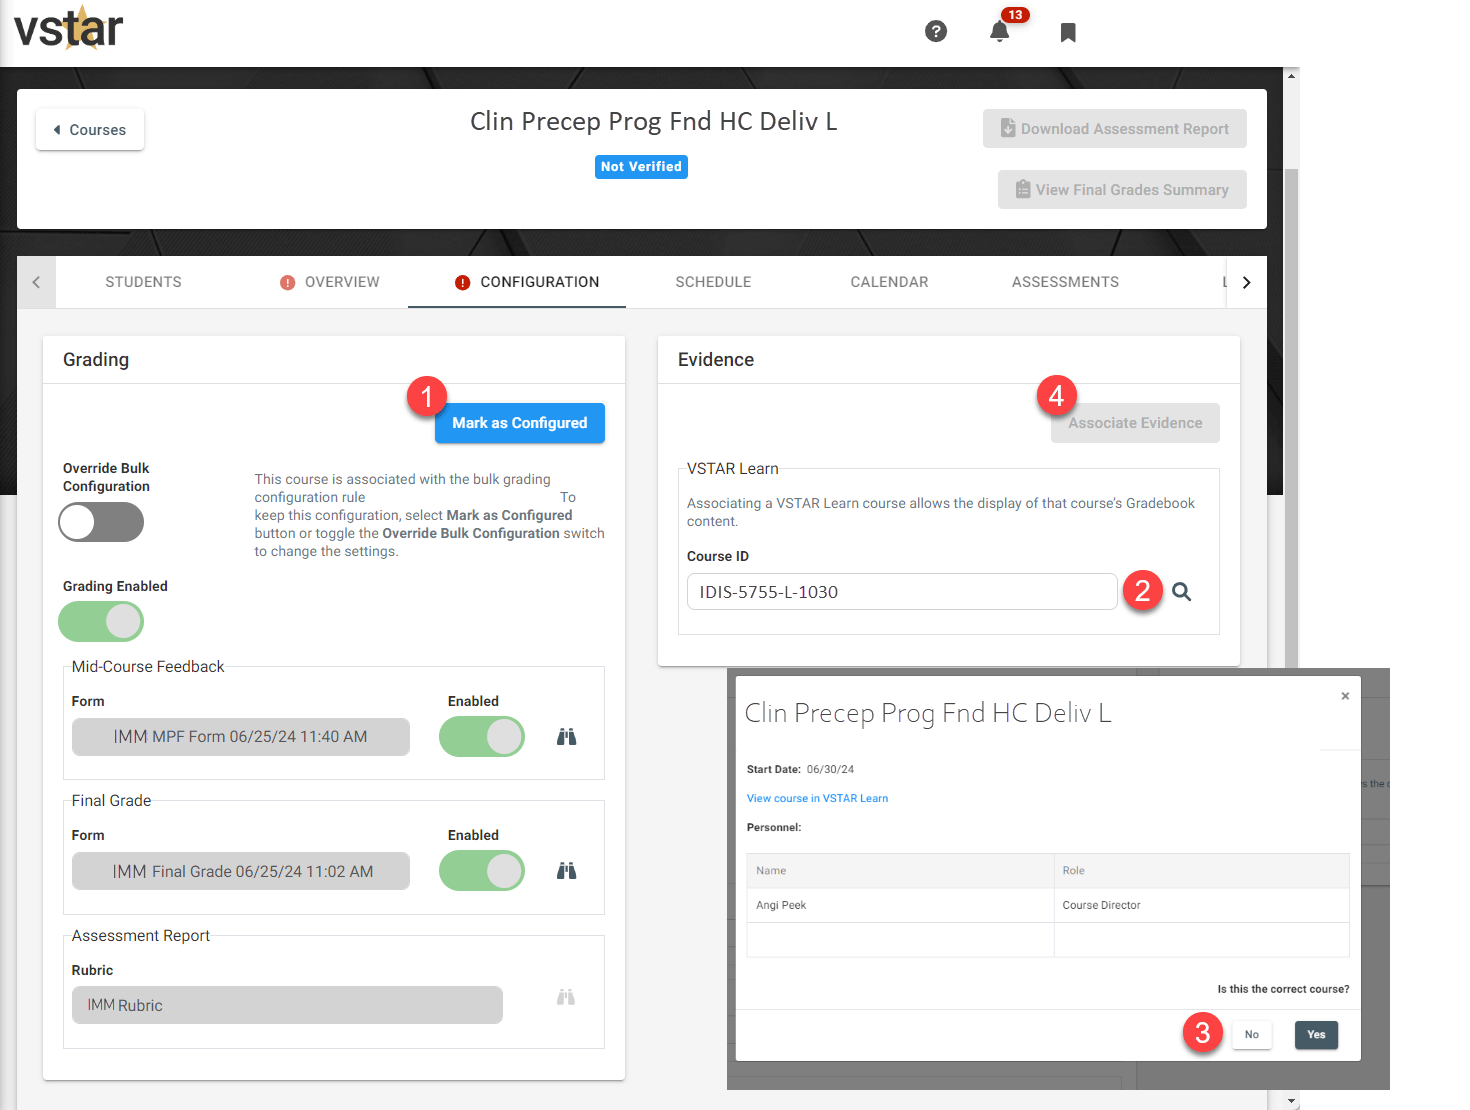Click 'Is this the correct course?' text
Screen dimensions: 1470x1110
pyautogui.click(x=1283, y=989)
